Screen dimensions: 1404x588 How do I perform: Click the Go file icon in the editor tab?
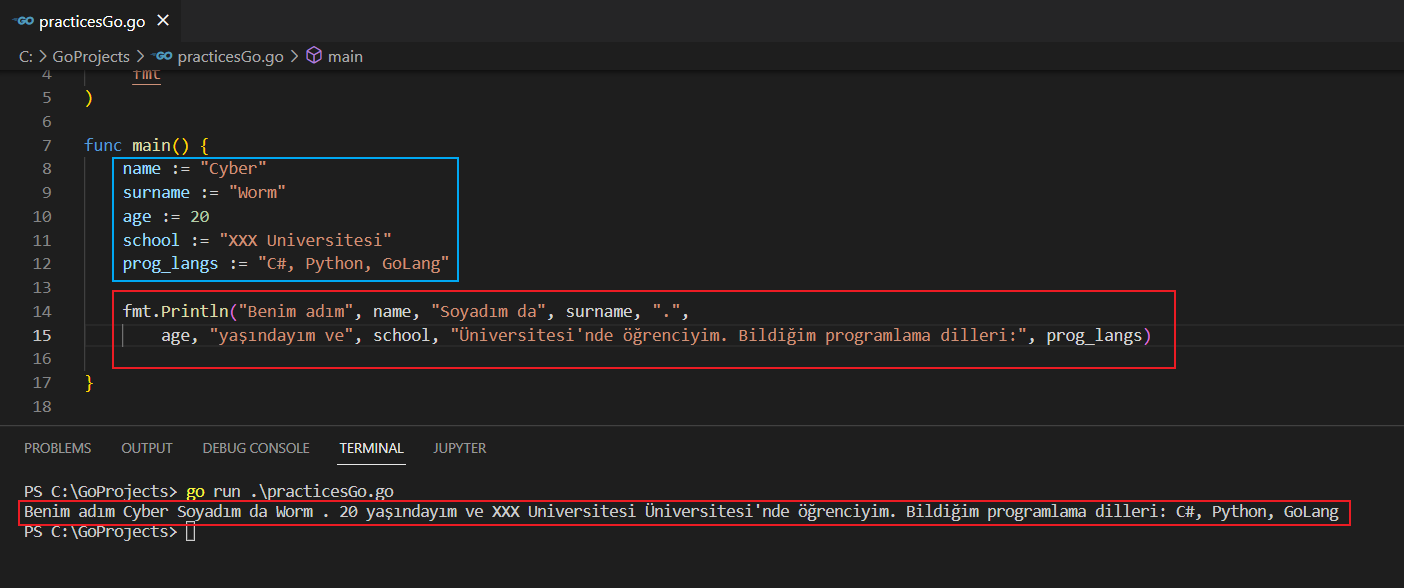(23, 21)
